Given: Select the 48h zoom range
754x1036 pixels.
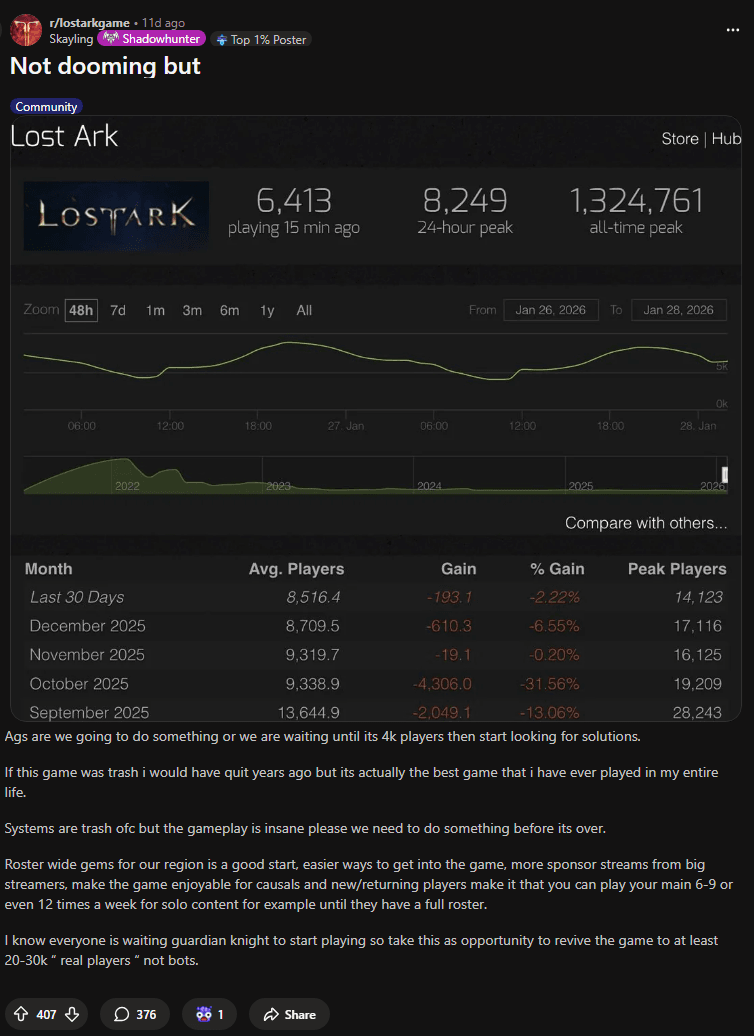Looking at the screenshot, I should [81, 310].
